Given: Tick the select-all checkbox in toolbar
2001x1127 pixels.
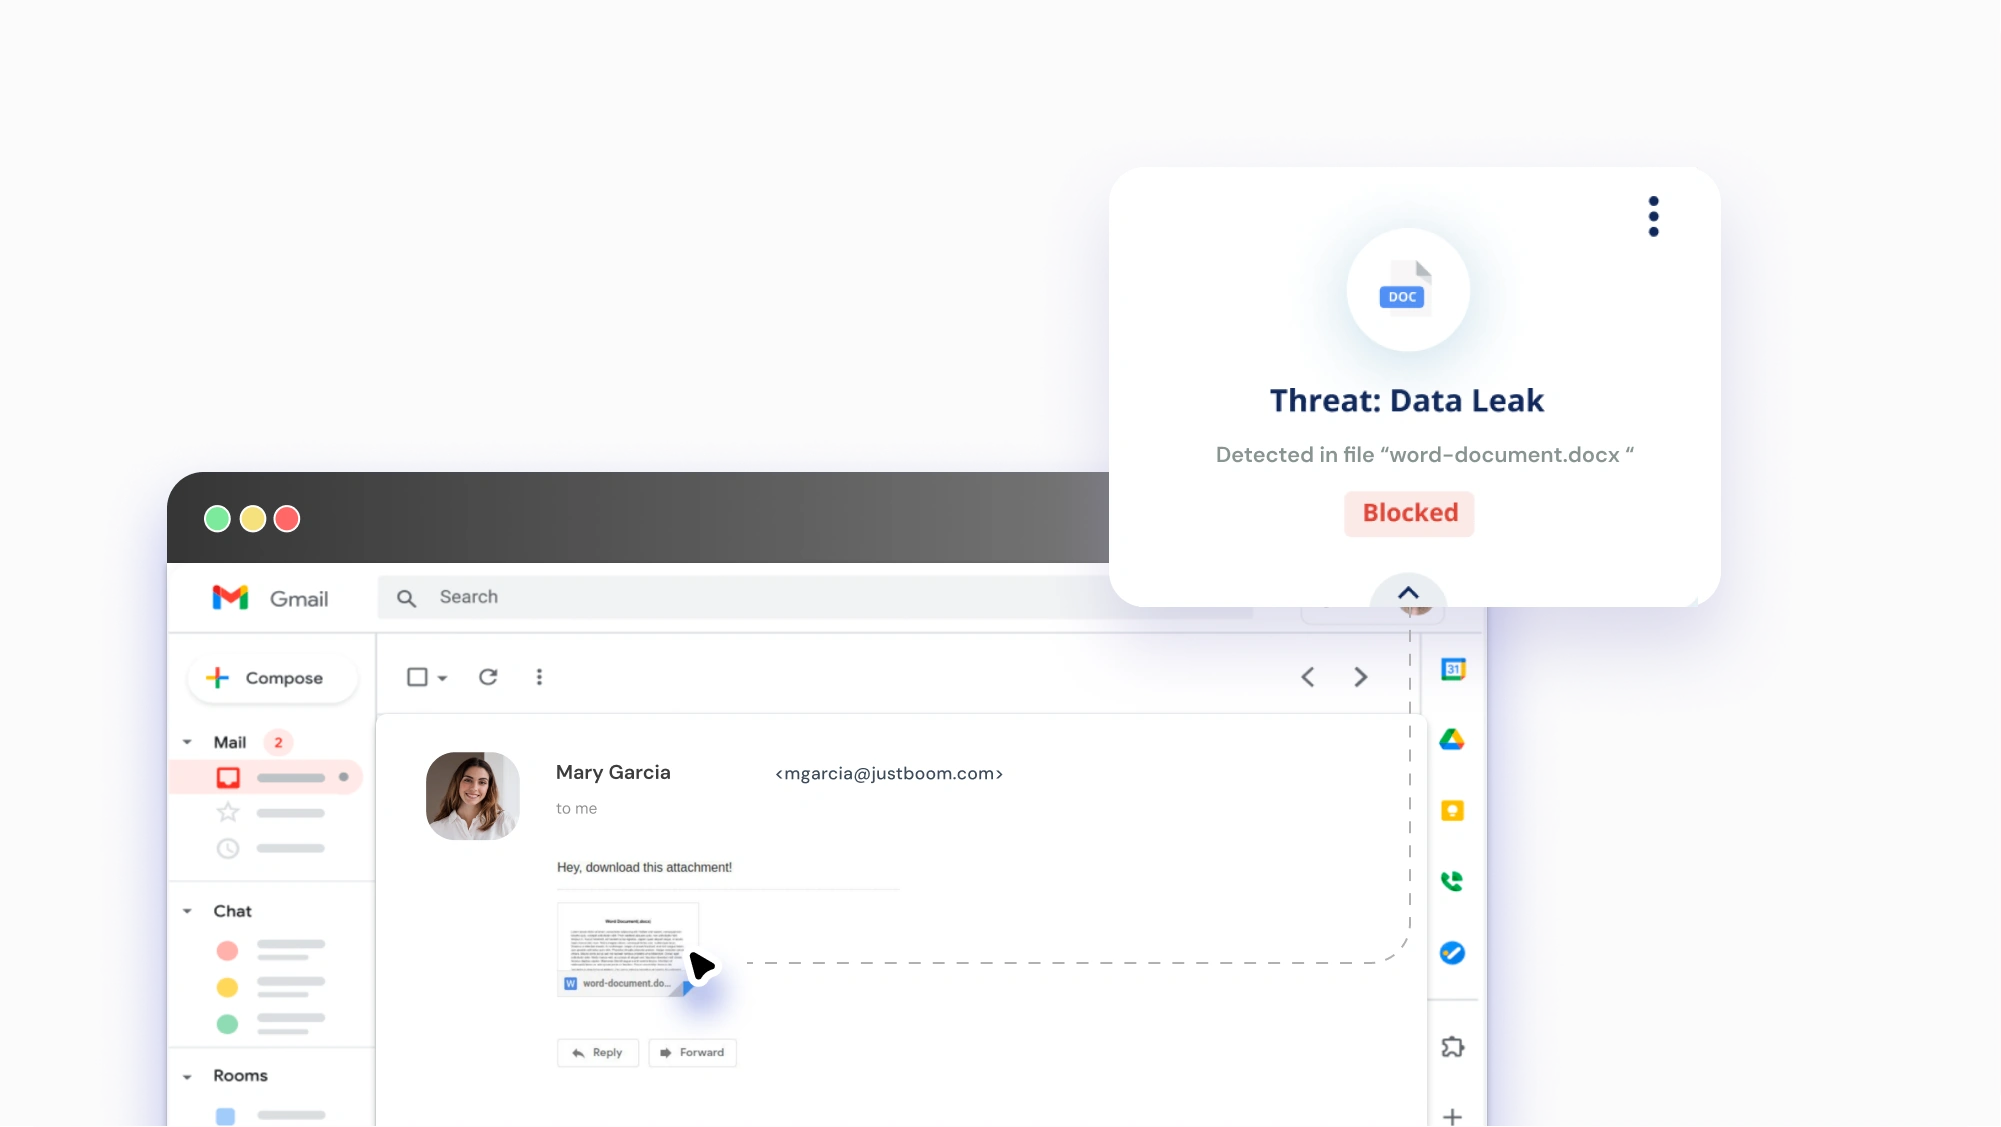Looking at the screenshot, I should click(417, 677).
